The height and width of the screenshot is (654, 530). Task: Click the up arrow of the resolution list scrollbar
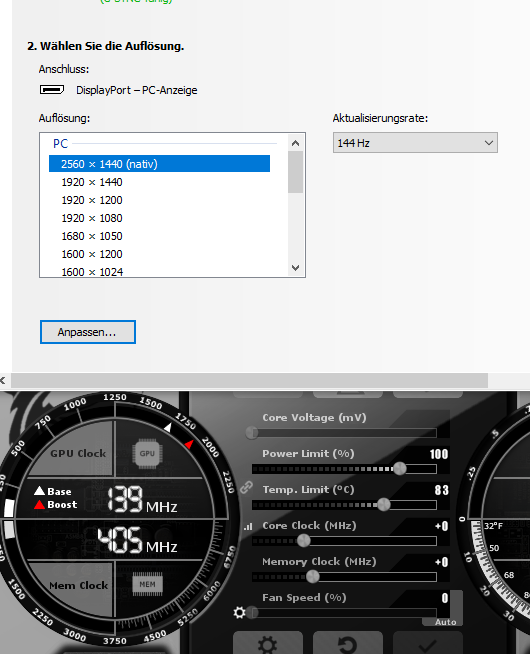pyautogui.click(x=296, y=143)
